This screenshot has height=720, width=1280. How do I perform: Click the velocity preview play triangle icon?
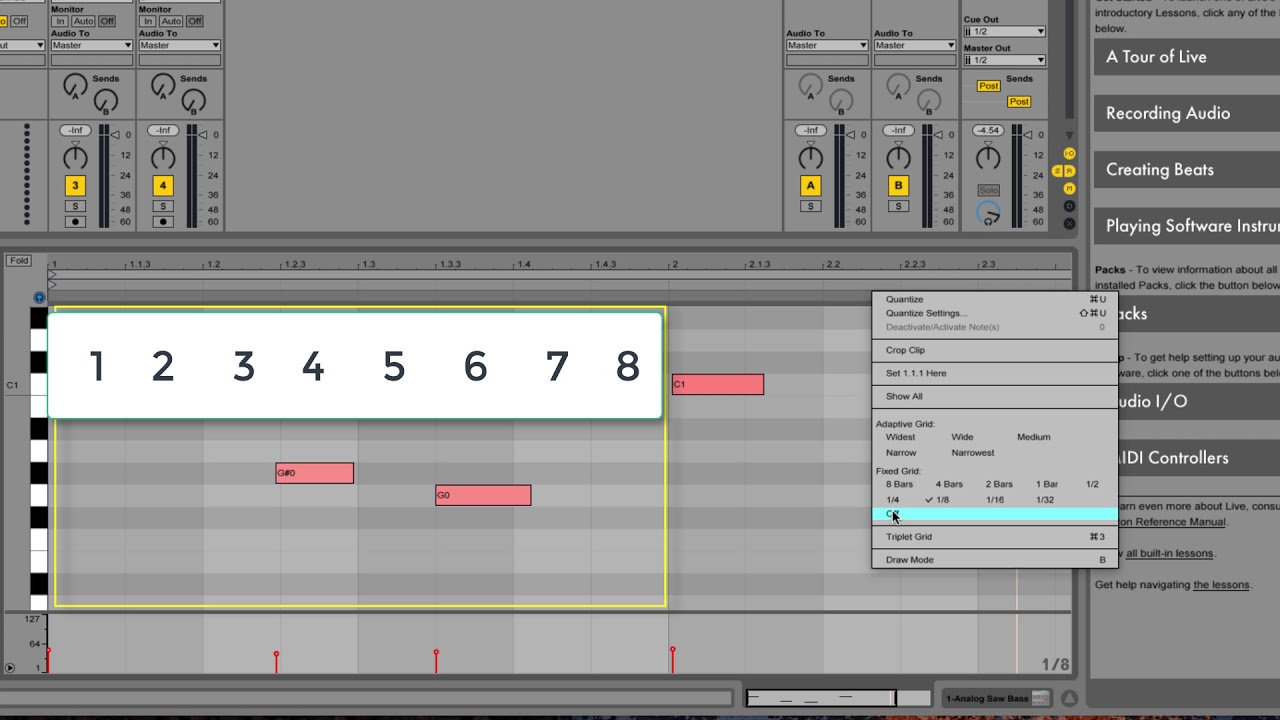click(10, 668)
